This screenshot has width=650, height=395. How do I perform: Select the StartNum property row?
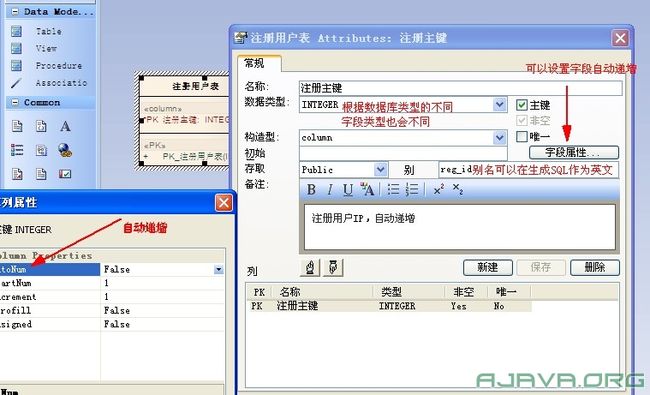[112, 283]
